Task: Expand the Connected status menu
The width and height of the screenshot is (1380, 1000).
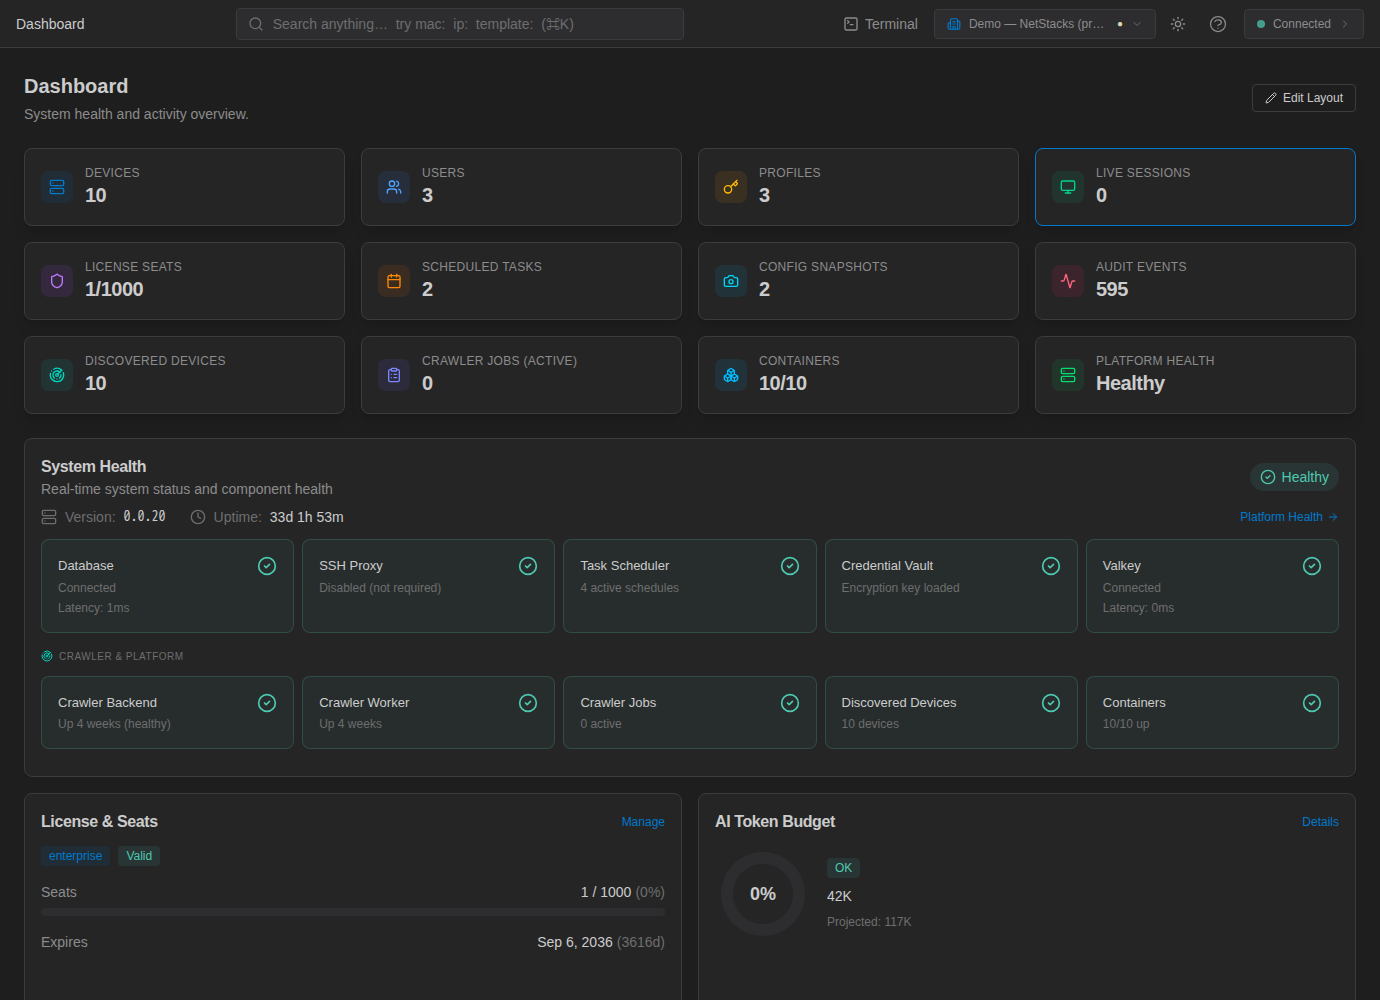Action: pos(1304,24)
